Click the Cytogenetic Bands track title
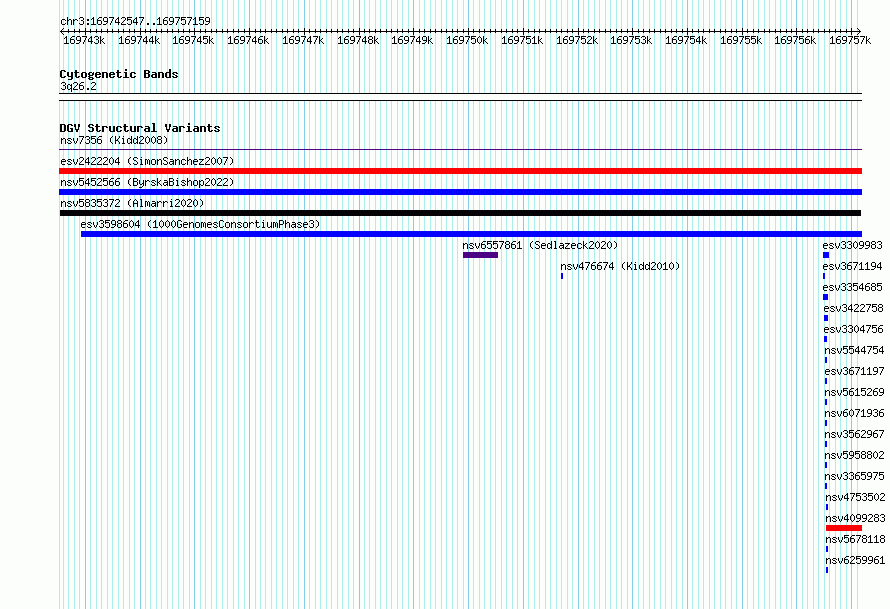 (119, 74)
